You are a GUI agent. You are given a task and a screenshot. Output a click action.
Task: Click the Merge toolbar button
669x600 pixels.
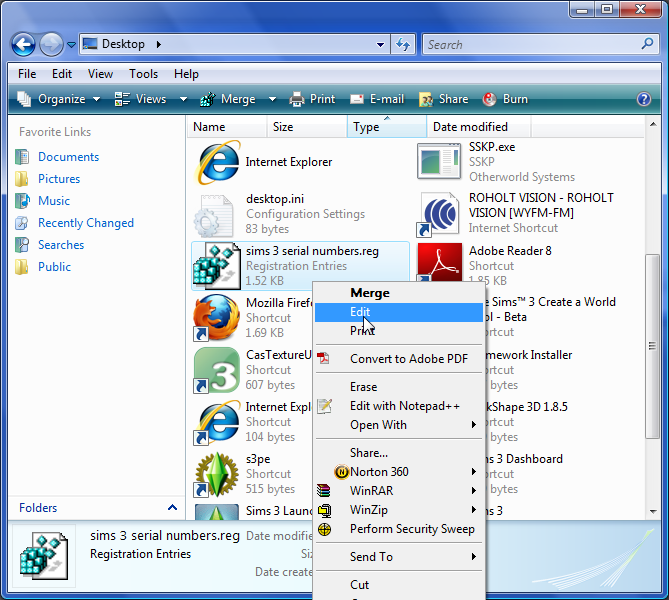pyautogui.click(x=228, y=99)
